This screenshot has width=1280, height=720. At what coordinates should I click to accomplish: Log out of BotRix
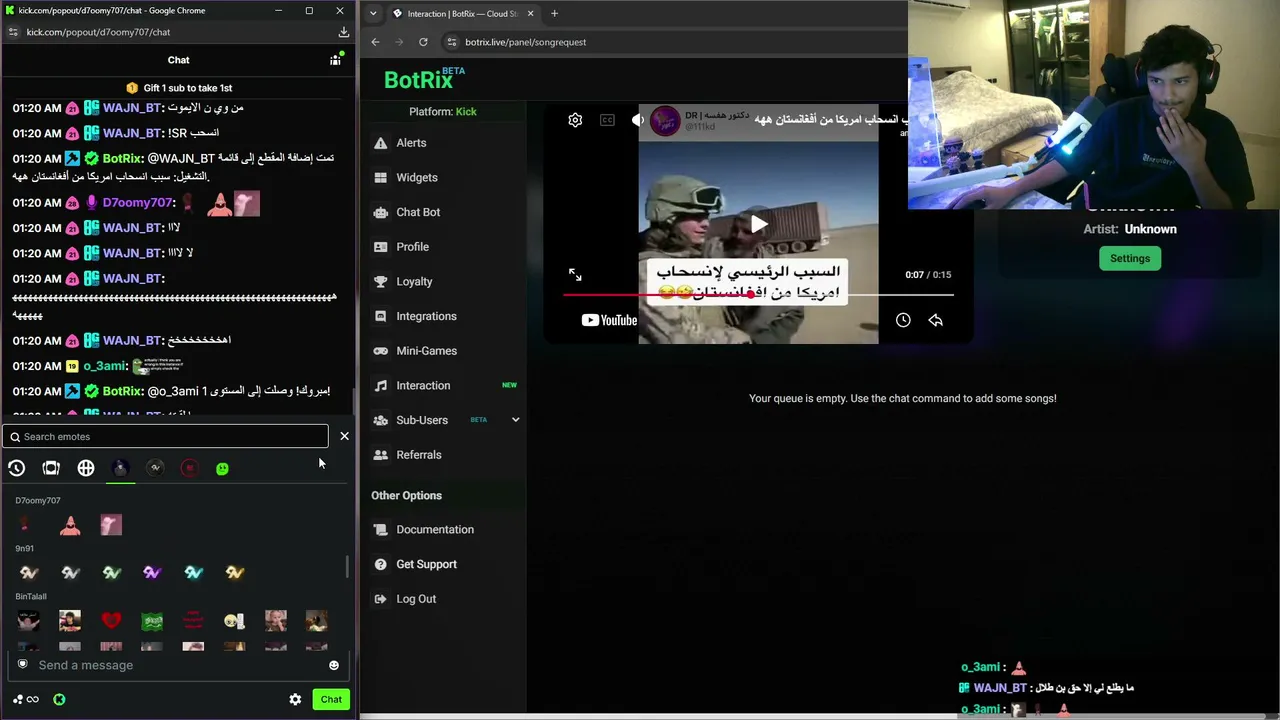click(x=415, y=599)
